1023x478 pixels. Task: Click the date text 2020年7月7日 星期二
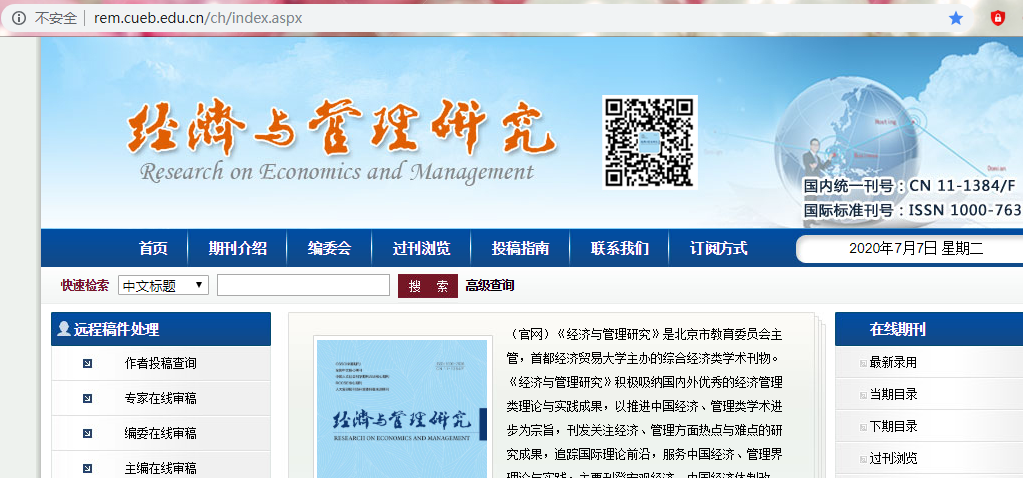click(915, 248)
